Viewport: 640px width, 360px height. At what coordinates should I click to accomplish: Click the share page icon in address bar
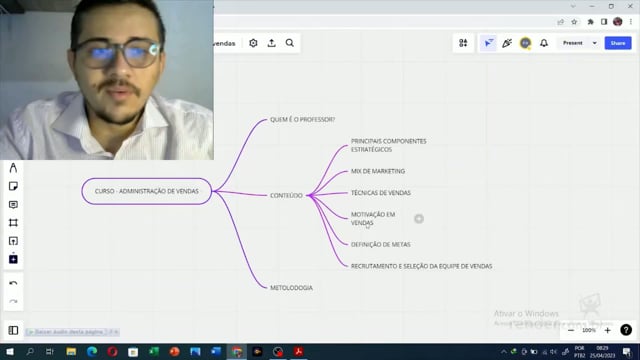(x=560, y=22)
